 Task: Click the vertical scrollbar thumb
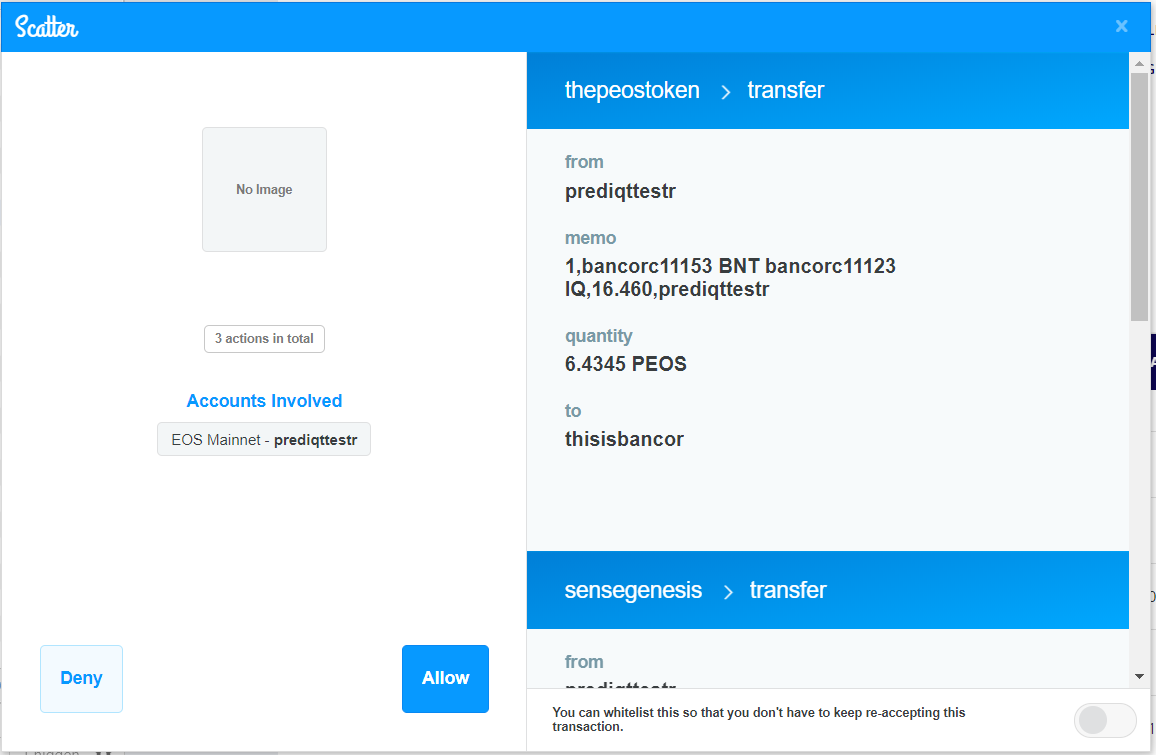coord(1139,196)
